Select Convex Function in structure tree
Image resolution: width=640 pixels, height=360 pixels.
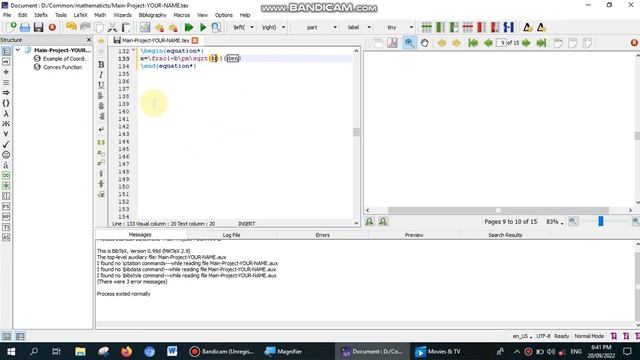[x=62, y=67]
